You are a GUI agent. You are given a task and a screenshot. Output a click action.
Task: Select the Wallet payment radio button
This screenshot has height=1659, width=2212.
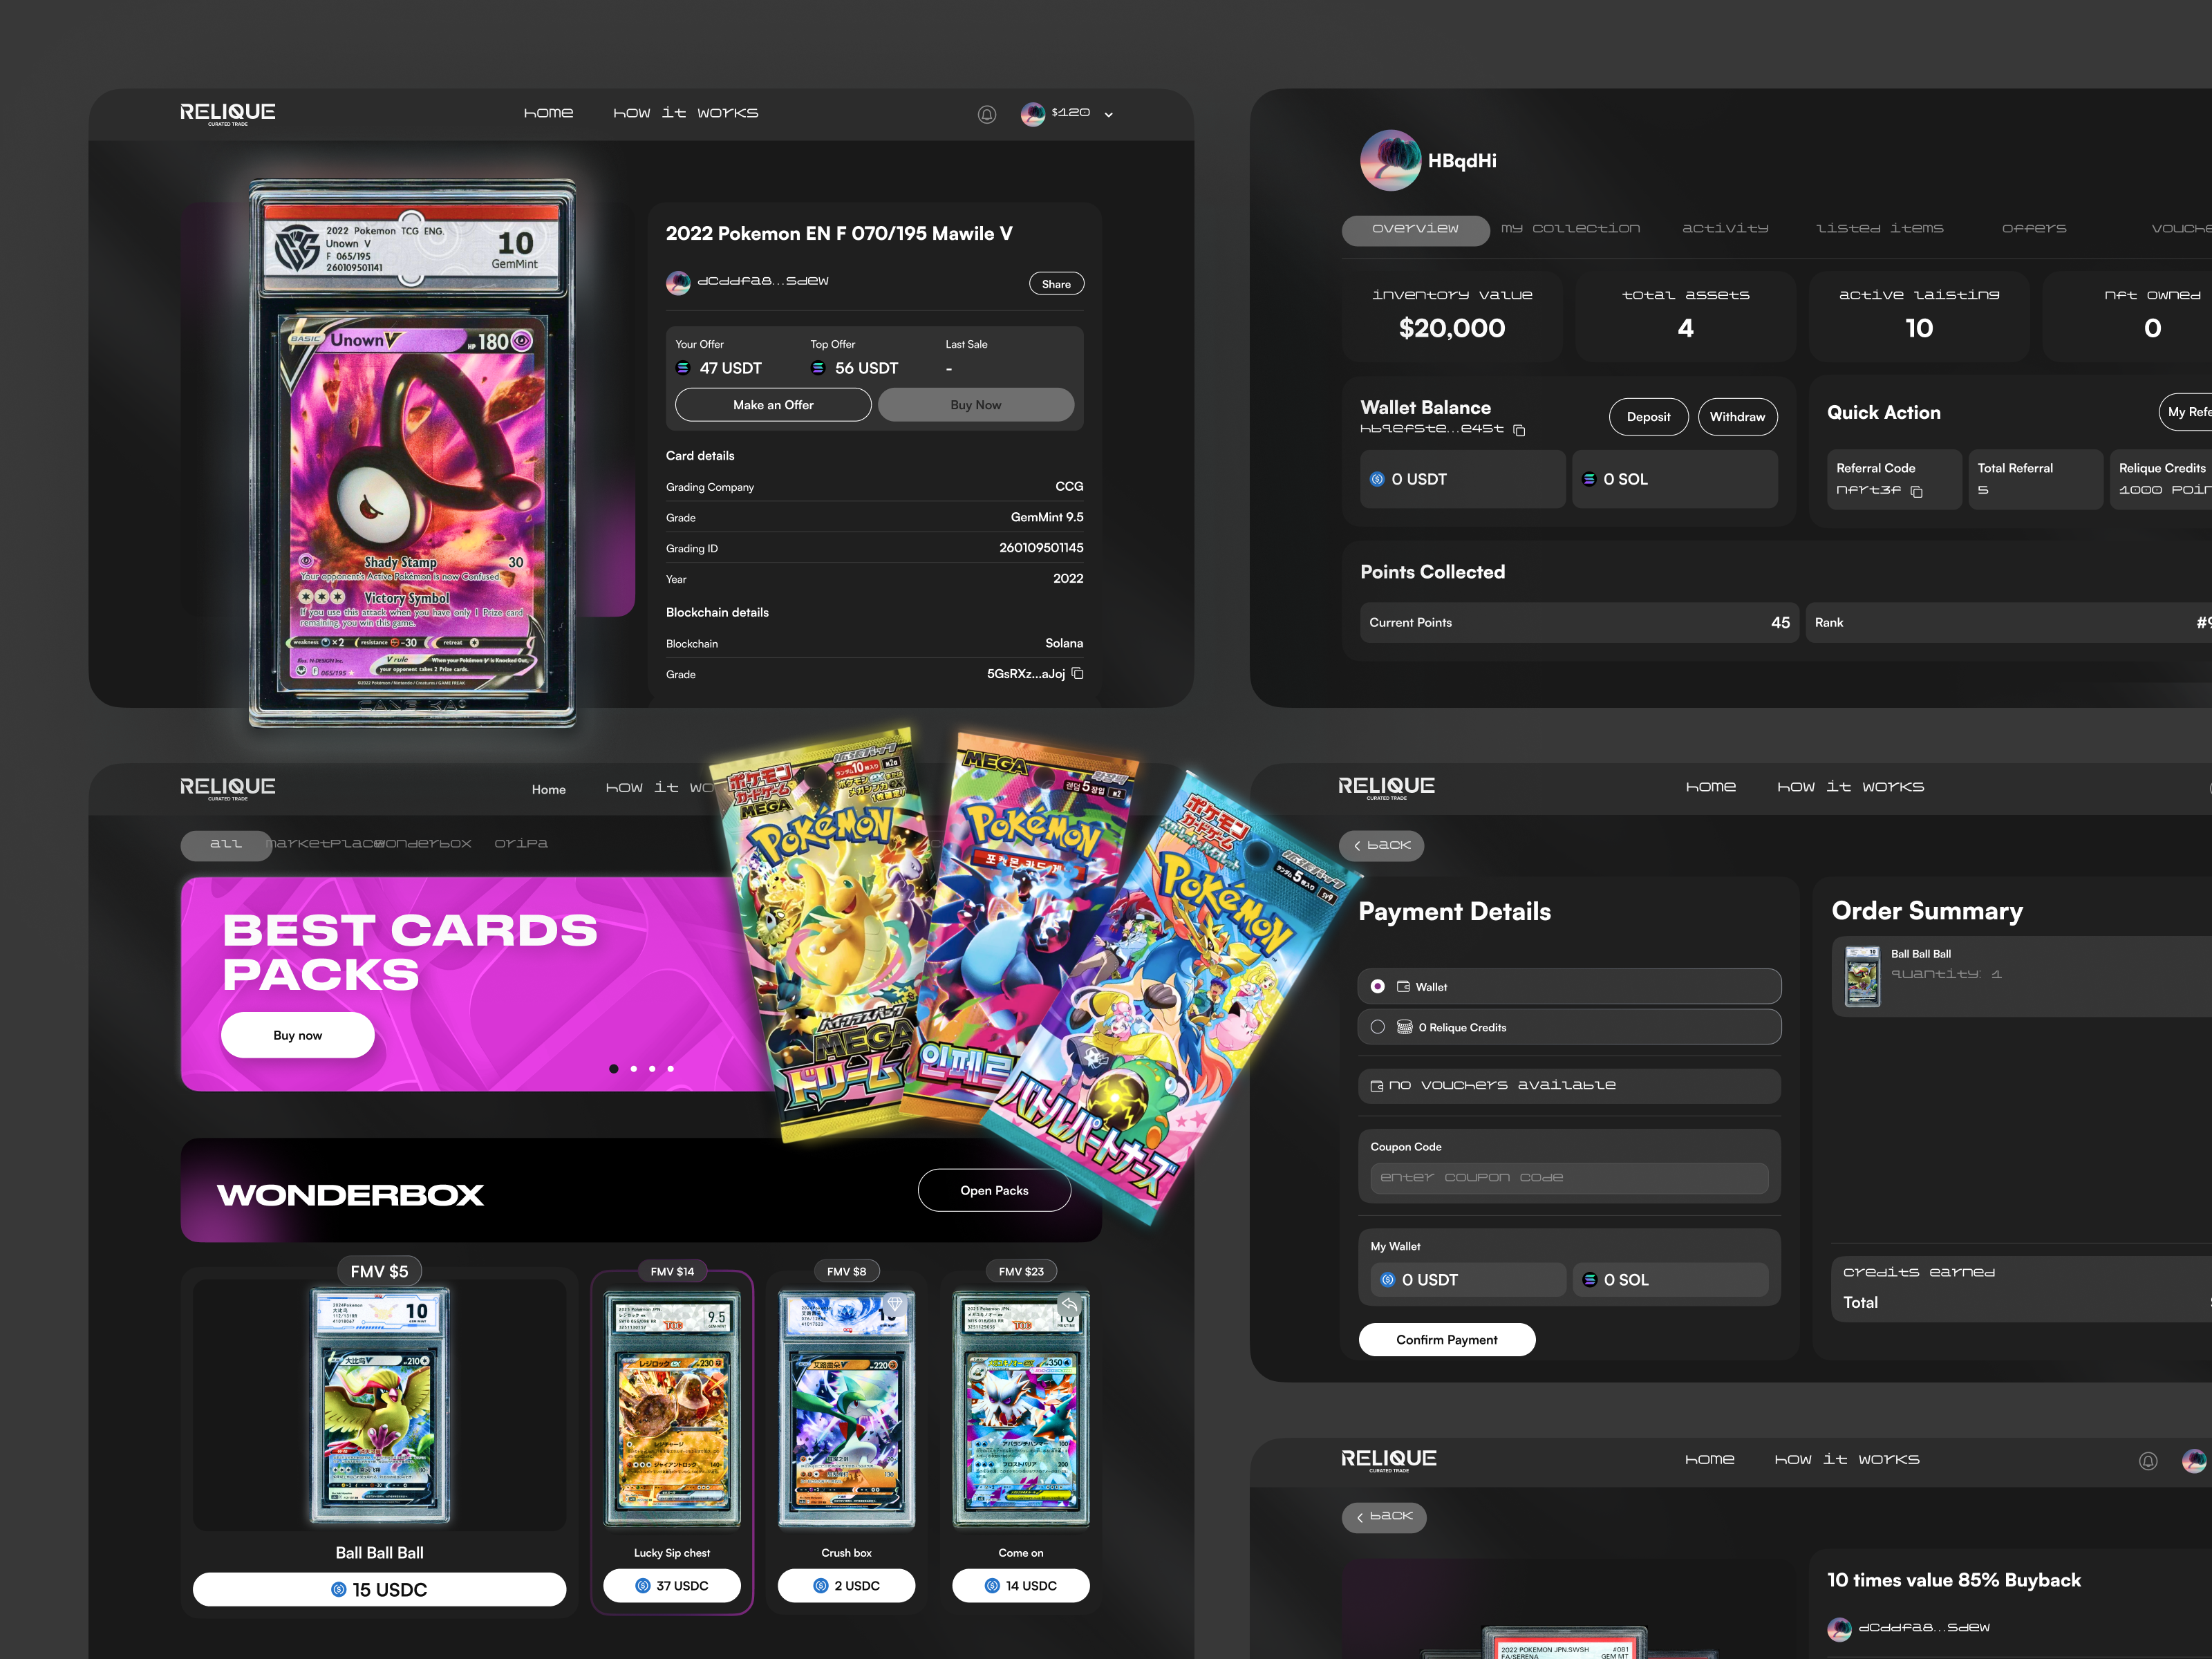[1377, 987]
